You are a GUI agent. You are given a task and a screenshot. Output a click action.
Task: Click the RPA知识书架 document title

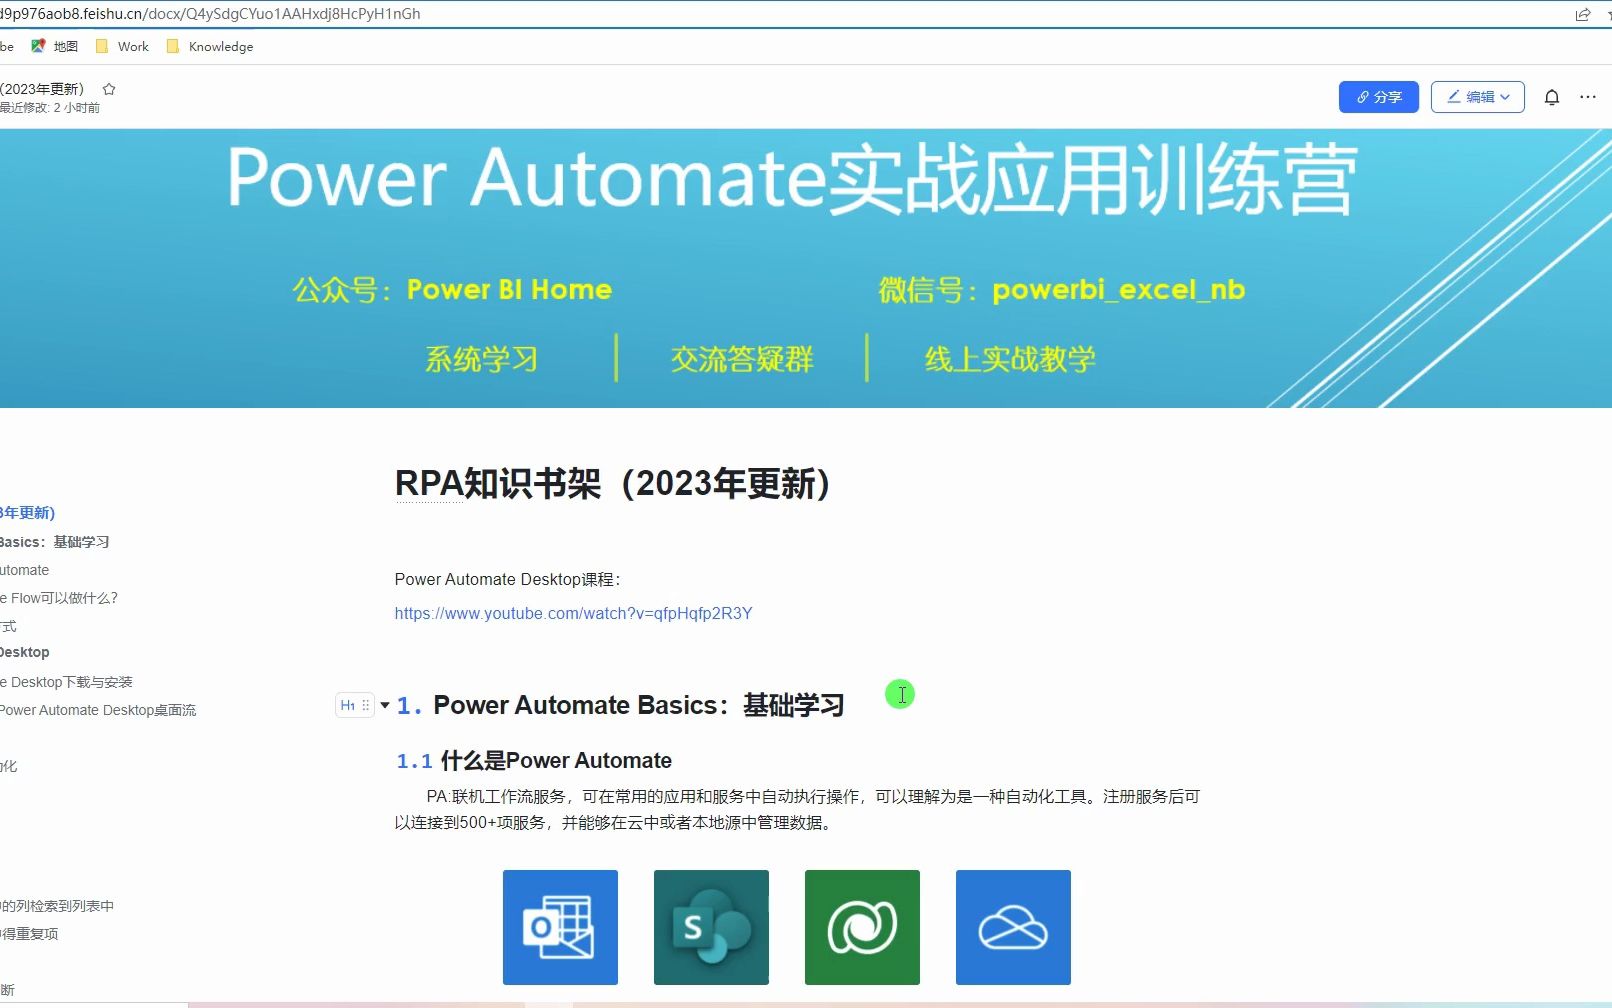point(613,483)
